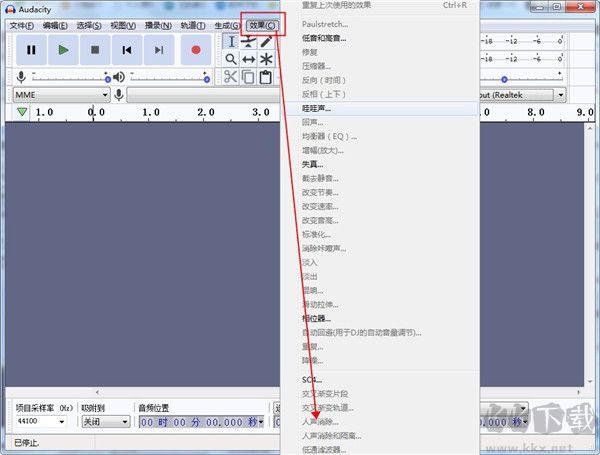Image resolution: width=600 pixels, height=455 pixels.
Task: Adjust the blue slider knob right of the menu
Action: [x=504, y=79]
